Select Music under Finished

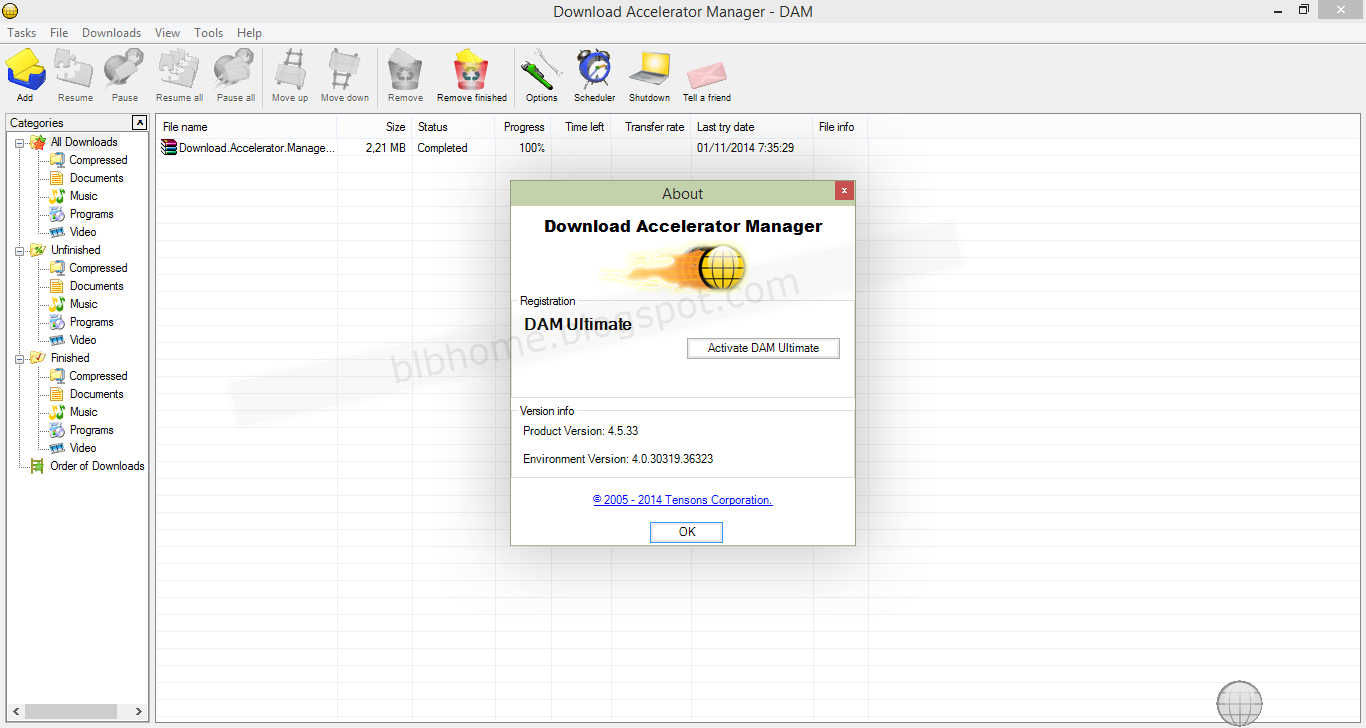pos(83,412)
